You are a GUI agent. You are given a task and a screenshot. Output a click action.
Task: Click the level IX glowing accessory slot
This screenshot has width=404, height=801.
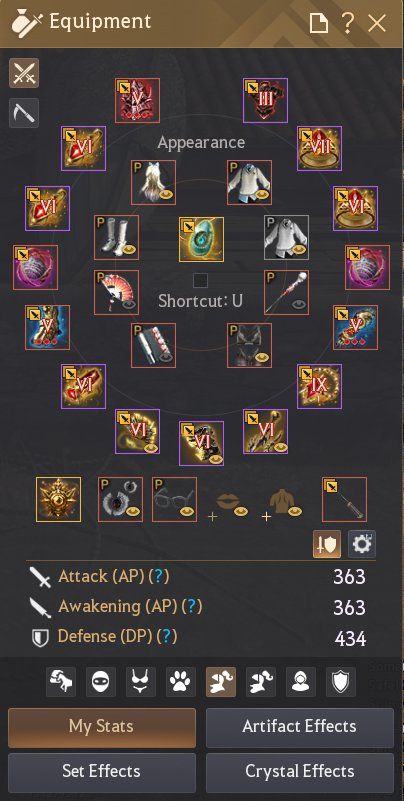[319, 387]
